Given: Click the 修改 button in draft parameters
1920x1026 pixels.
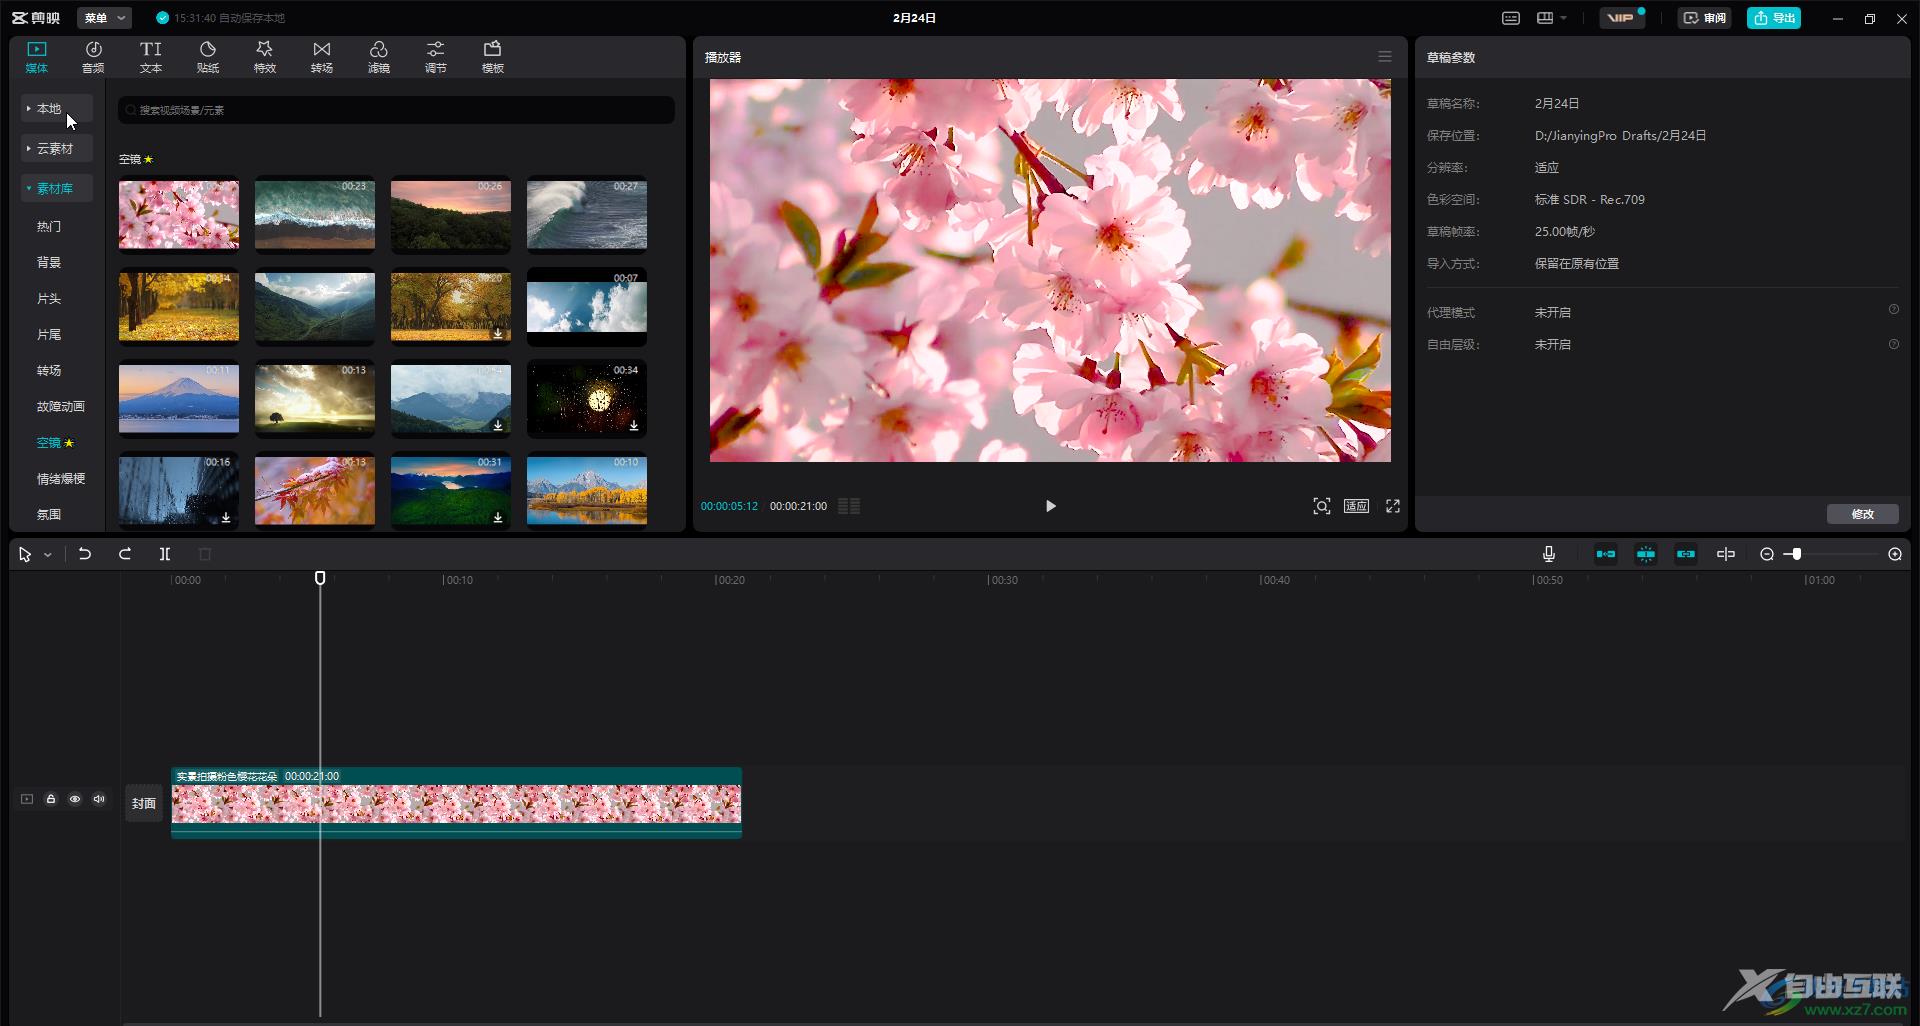Looking at the screenshot, I should 1862,514.
